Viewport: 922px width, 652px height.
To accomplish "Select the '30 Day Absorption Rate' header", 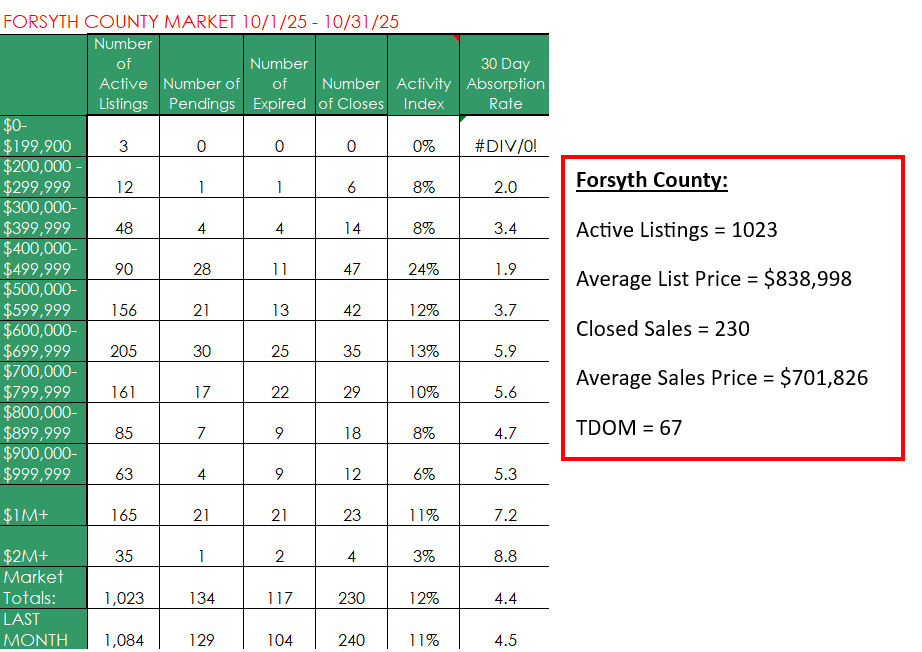I will pos(505,84).
